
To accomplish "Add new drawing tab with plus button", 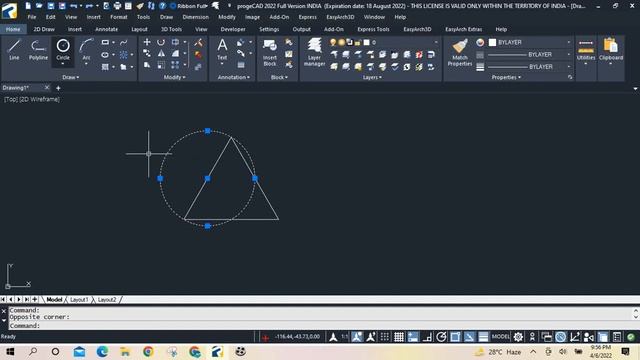I will click(58, 88).
